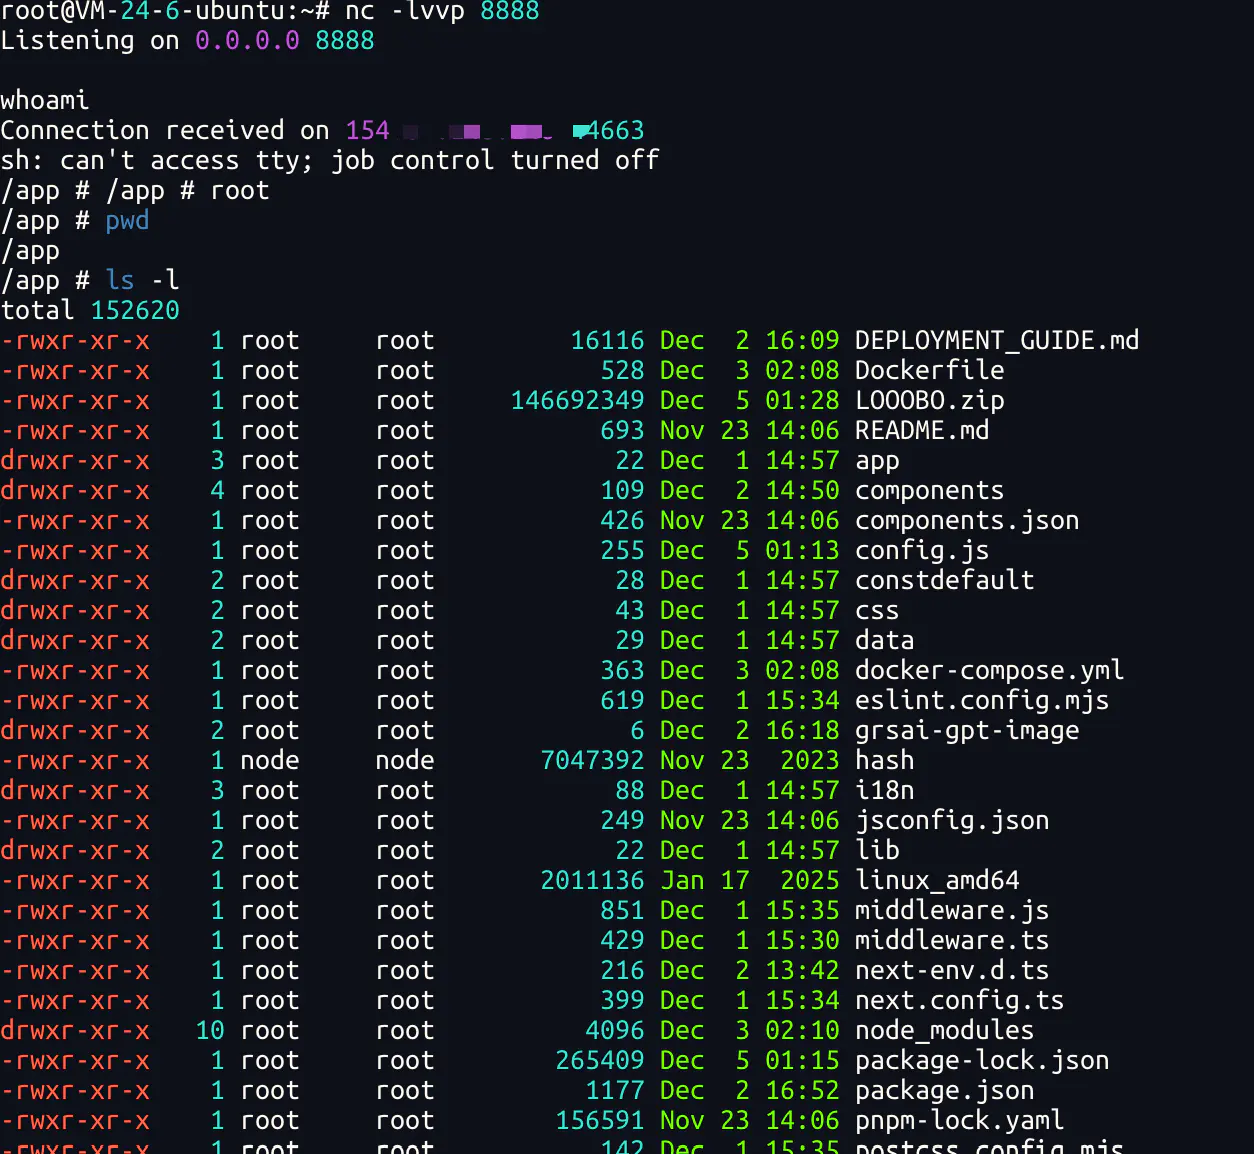
Task: Select the eslint.config.mjs file name
Action: [981, 701]
